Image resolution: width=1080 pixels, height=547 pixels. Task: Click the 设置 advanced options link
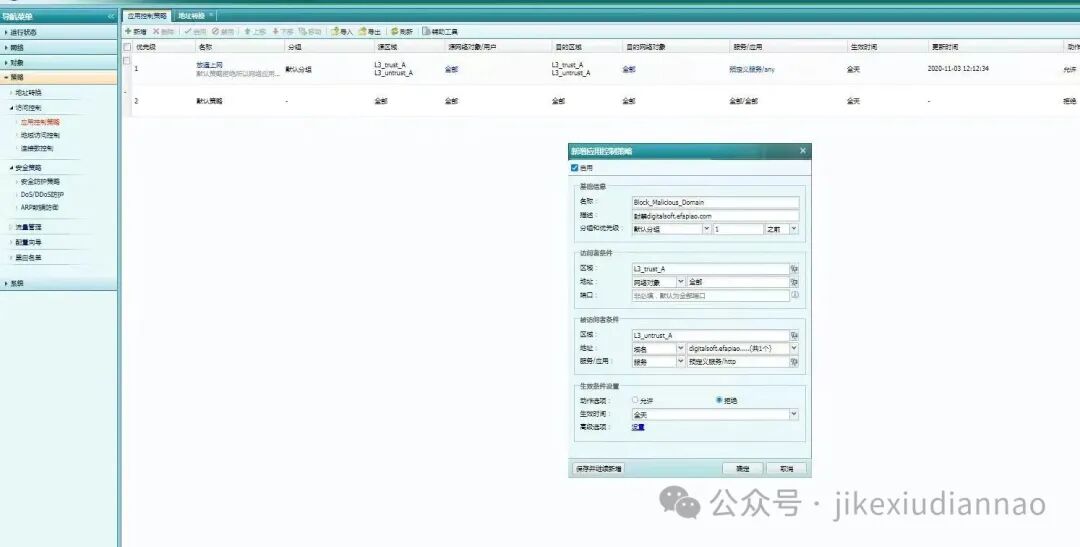638,427
